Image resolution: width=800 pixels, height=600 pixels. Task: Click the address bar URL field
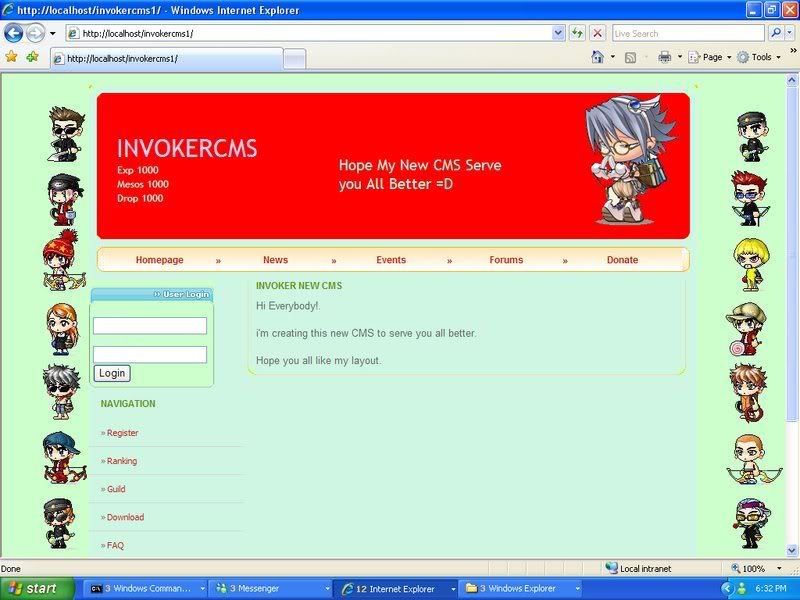[309, 34]
